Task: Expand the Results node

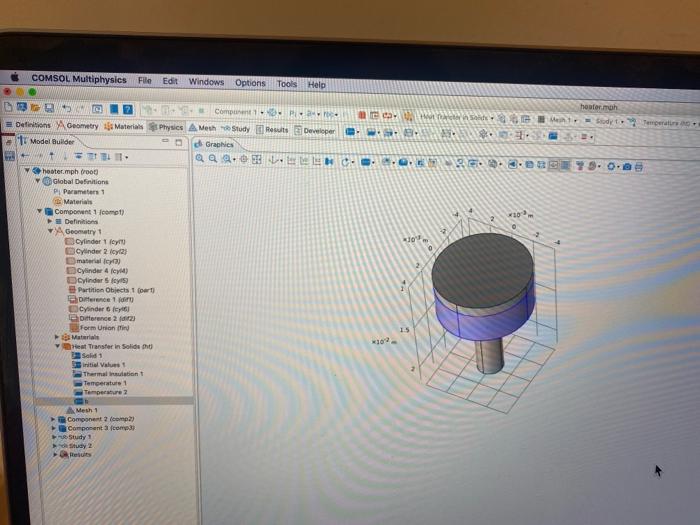Action: click(55, 454)
